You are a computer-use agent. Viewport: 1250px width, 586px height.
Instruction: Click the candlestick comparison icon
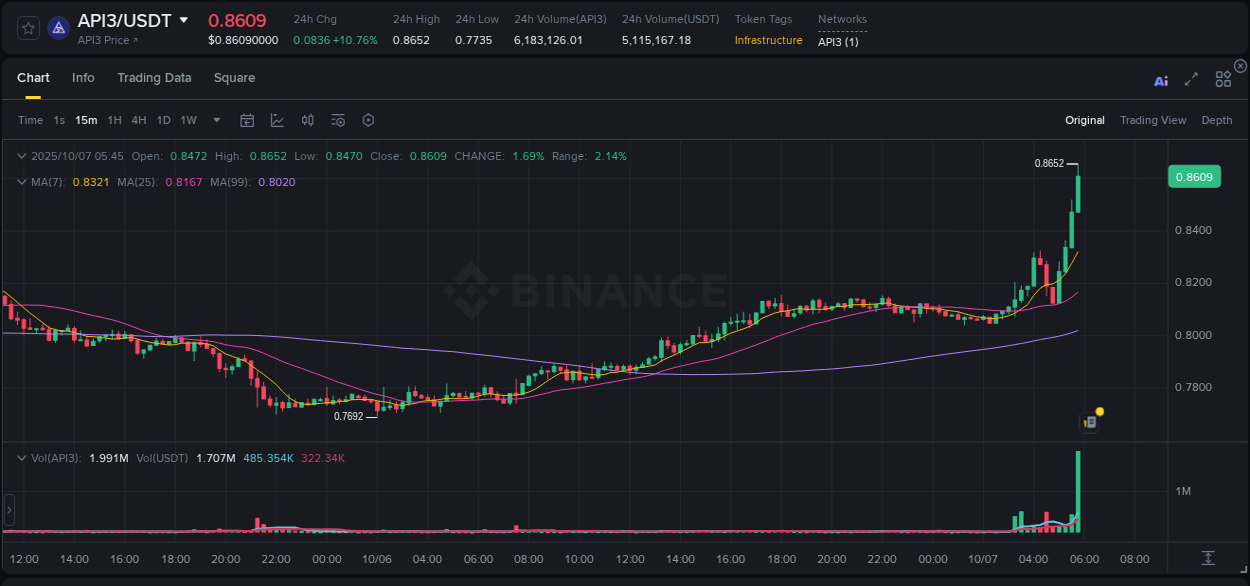pyautogui.click(x=307, y=119)
